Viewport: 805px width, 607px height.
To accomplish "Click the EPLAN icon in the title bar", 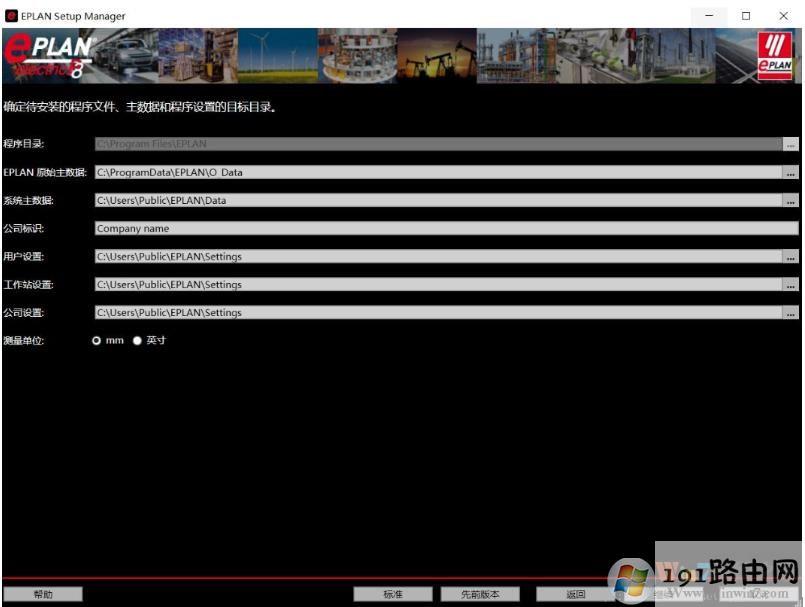I will pyautogui.click(x=12, y=16).
